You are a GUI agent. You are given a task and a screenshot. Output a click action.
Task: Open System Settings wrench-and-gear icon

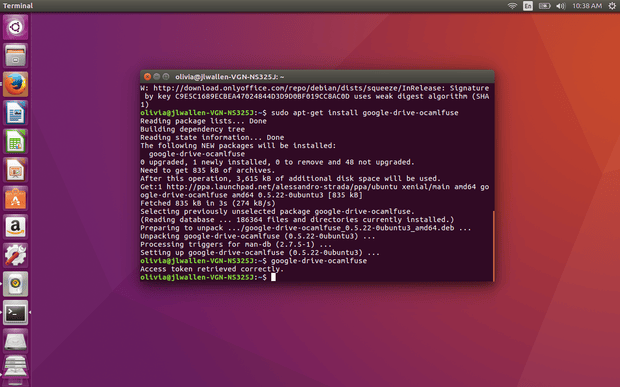[15, 255]
